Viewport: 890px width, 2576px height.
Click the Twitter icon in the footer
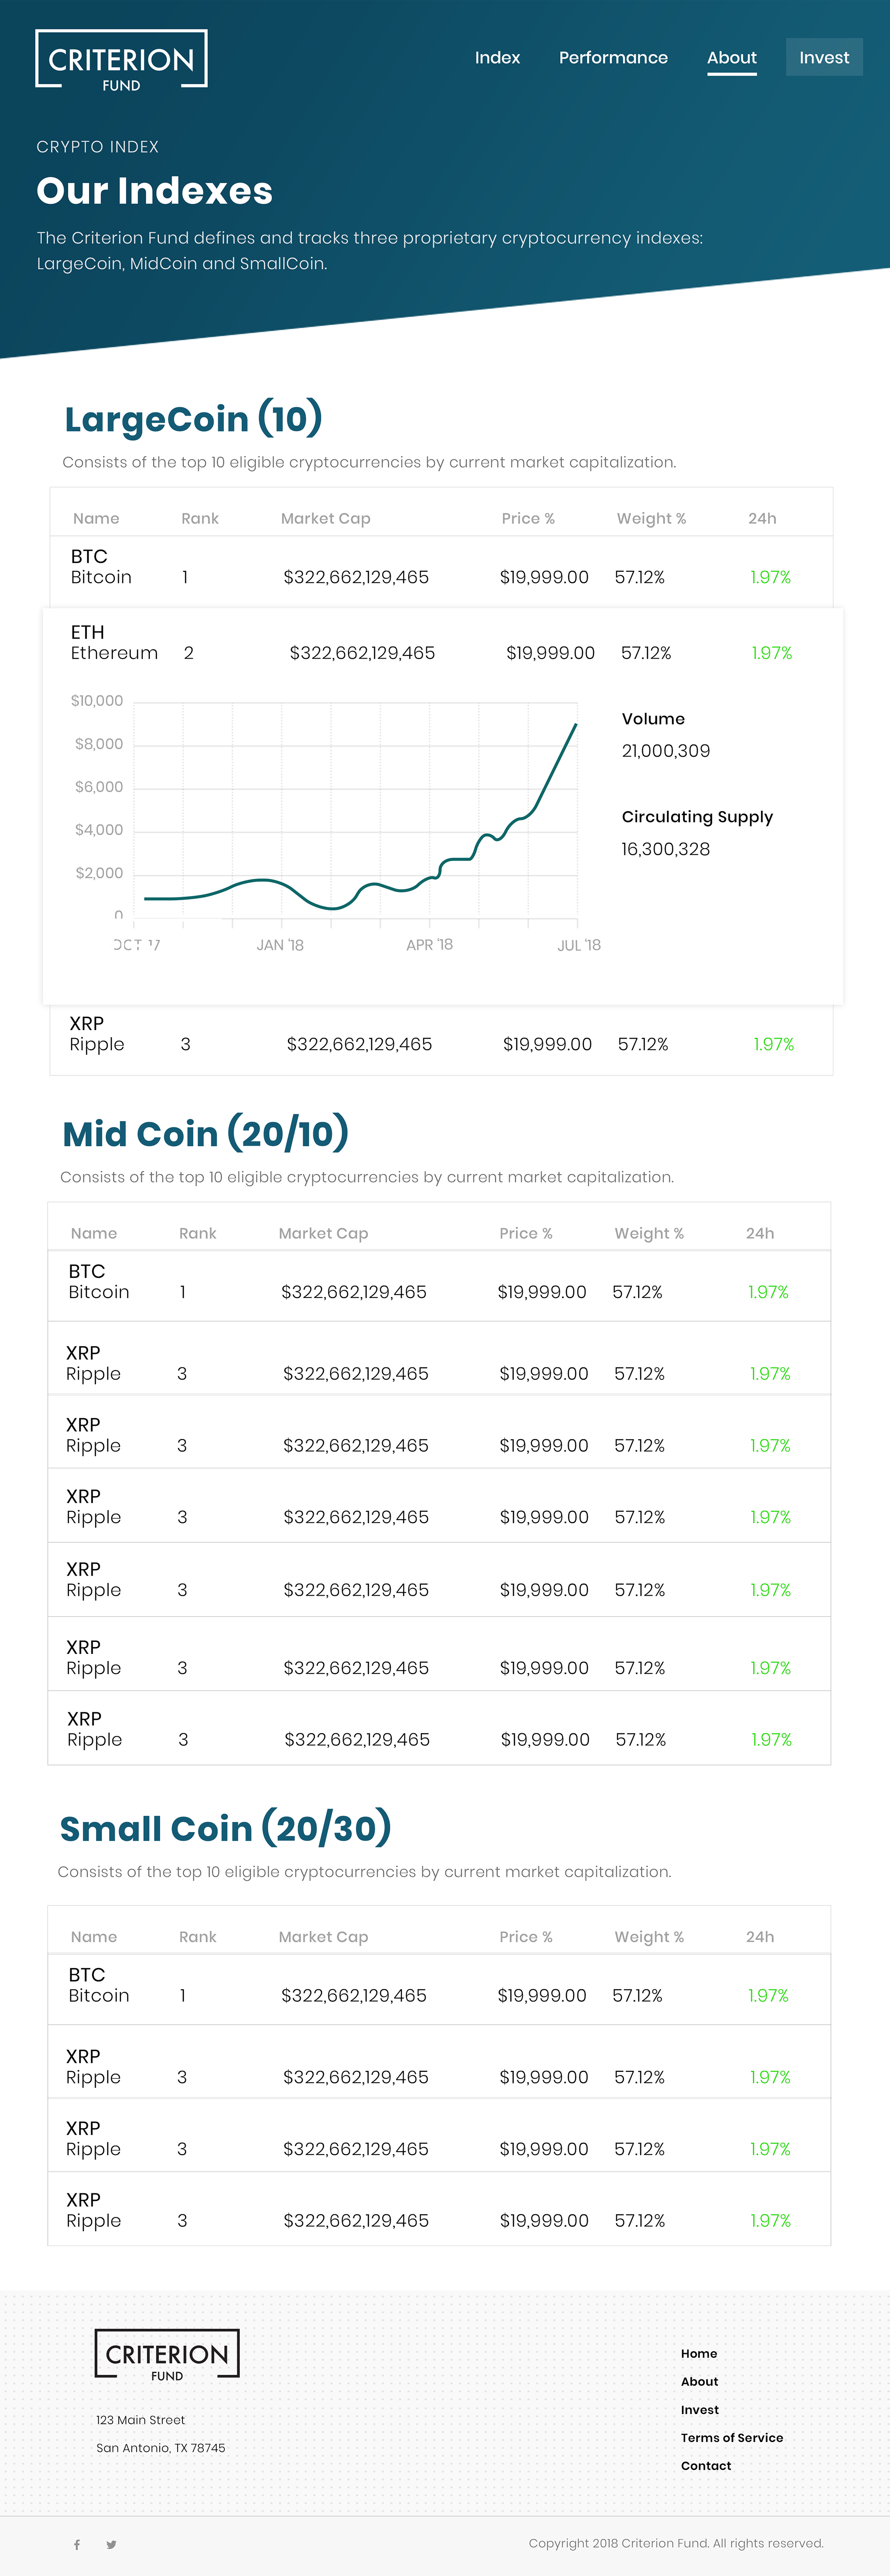click(x=111, y=2544)
